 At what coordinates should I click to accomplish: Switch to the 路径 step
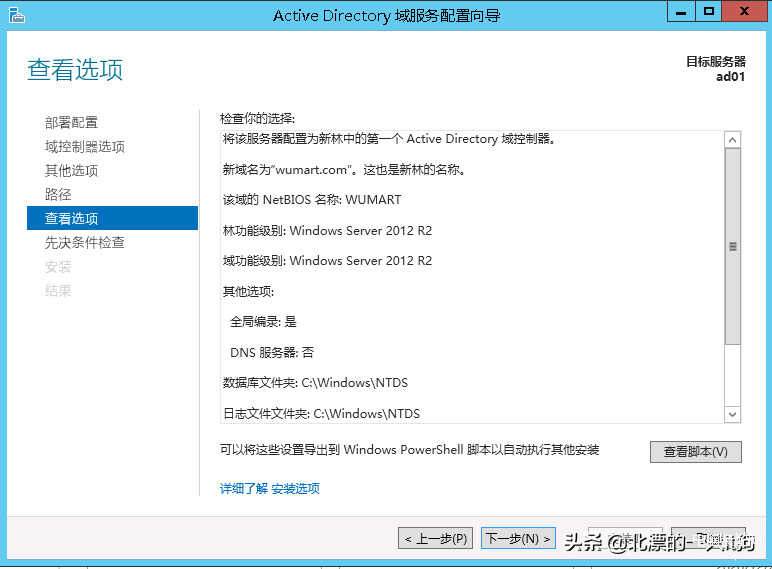coord(58,194)
